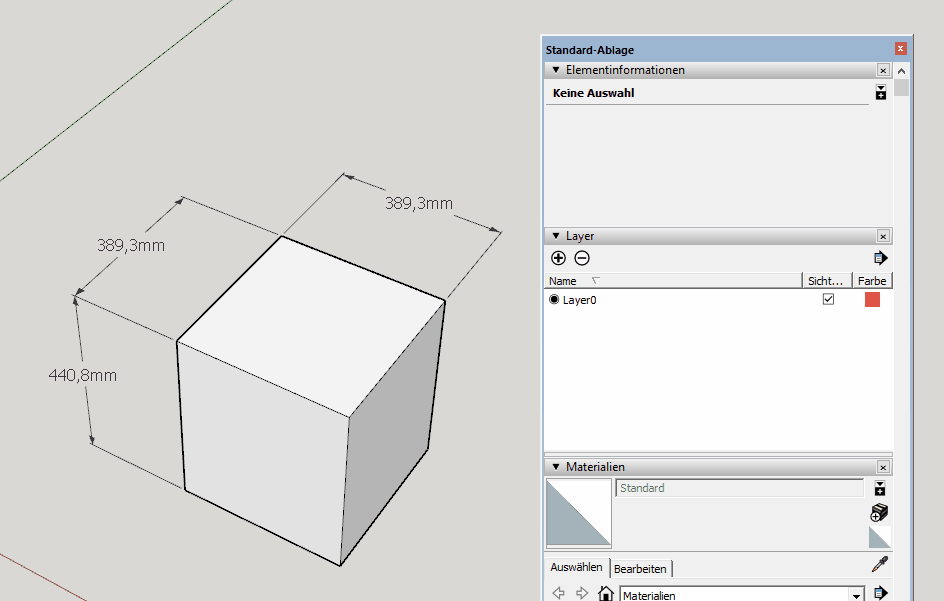This screenshot has width=944, height=601.
Task: Collapse the Elementinformationen panel
Action: tap(556, 70)
